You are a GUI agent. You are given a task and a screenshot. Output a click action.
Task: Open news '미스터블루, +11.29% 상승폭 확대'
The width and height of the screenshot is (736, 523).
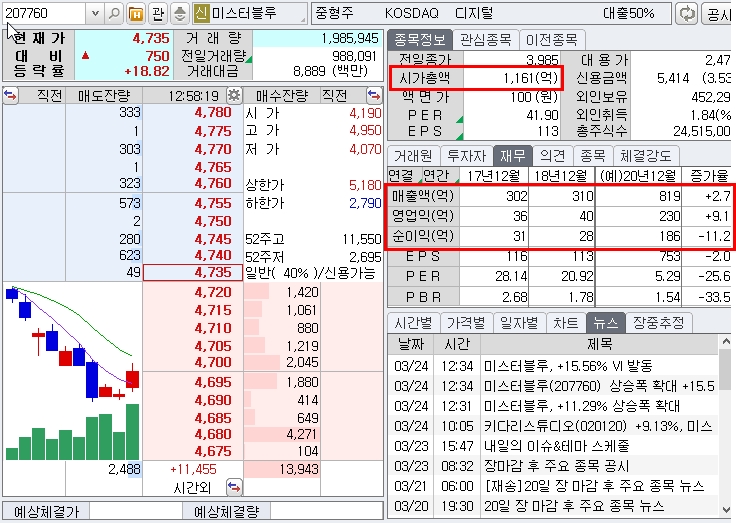point(582,406)
